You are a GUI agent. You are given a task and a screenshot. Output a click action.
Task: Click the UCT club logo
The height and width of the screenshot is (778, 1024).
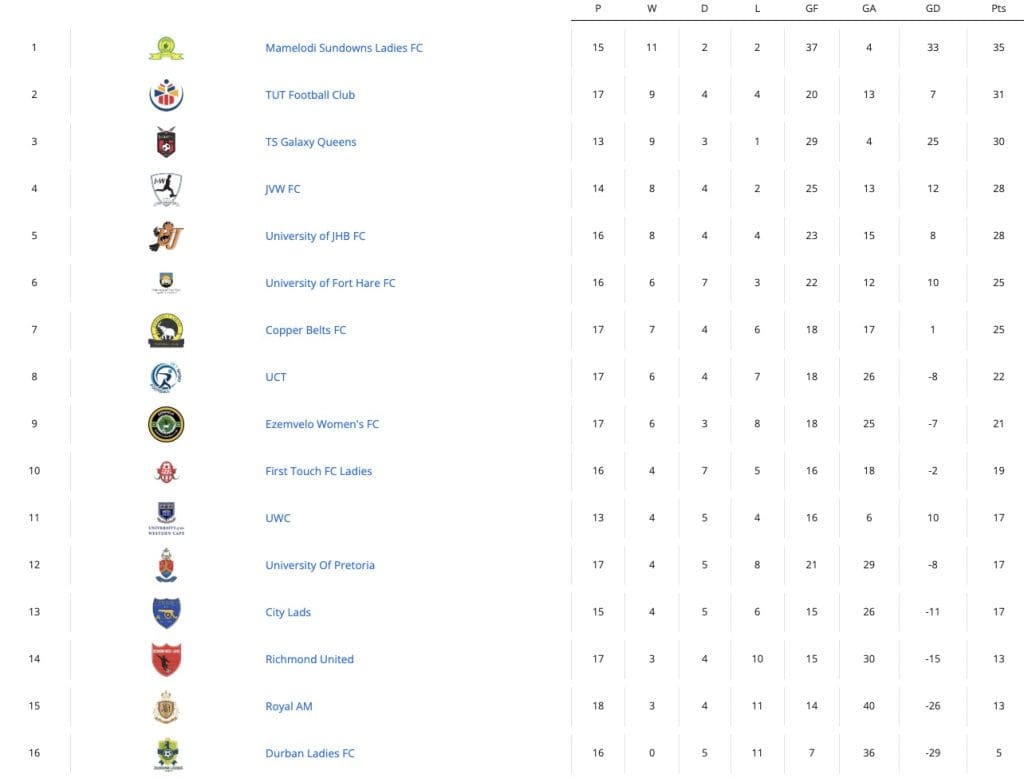coord(166,377)
